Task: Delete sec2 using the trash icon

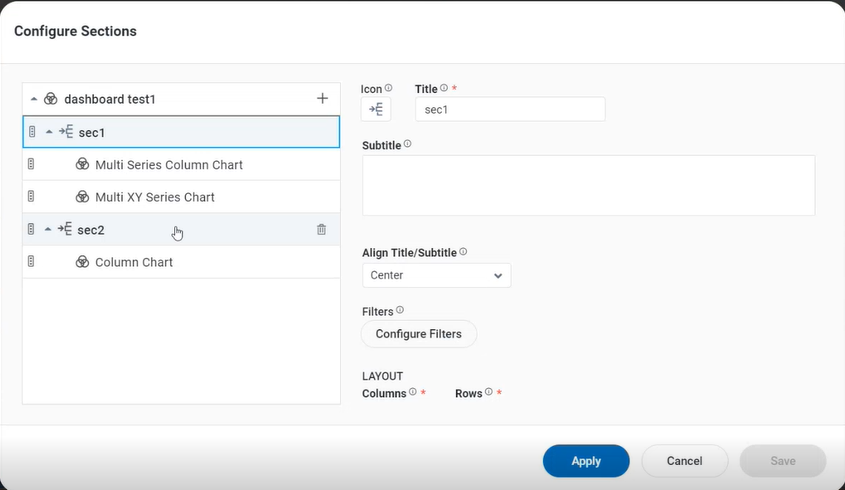Action: 321,230
